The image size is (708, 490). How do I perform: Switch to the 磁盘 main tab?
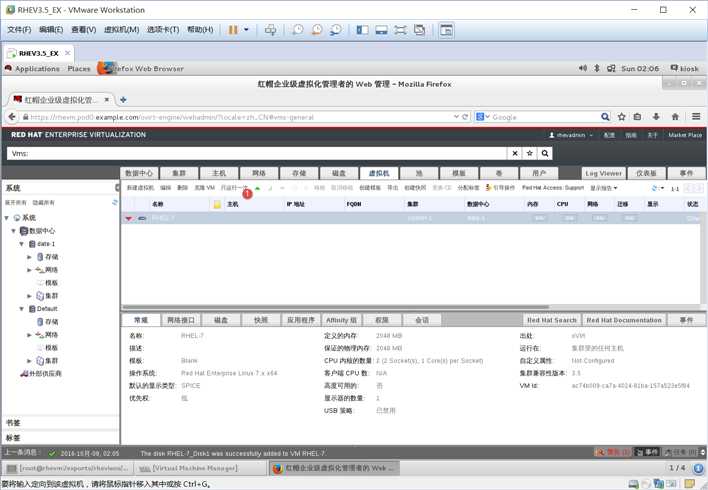coord(339,173)
